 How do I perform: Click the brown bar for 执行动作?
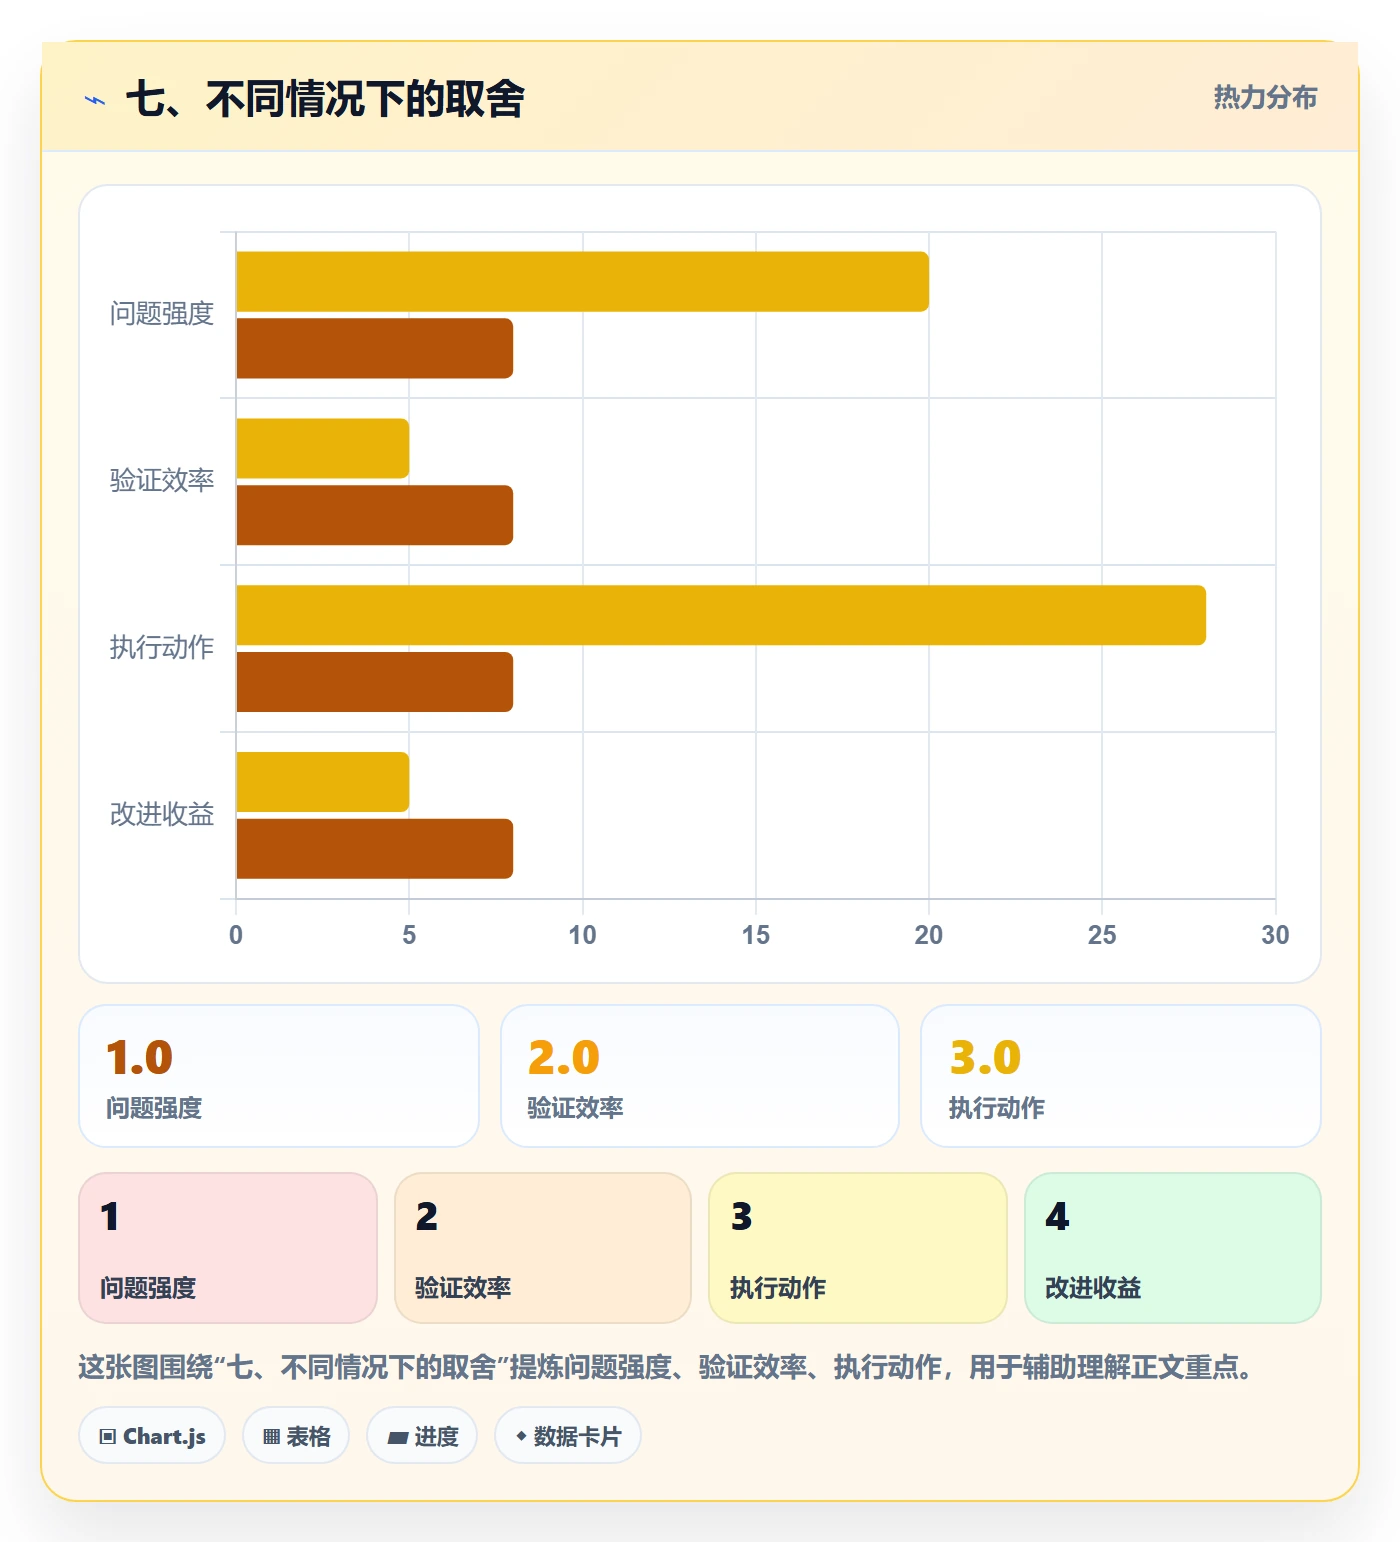coord(374,682)
